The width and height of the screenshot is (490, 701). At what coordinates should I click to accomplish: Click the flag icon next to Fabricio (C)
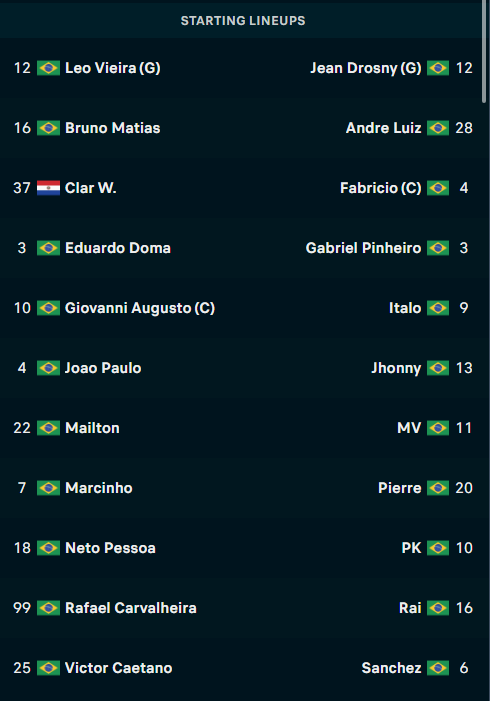click(438, 188)
